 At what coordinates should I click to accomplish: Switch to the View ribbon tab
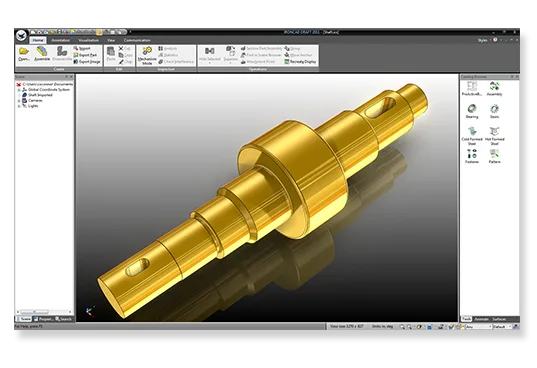[x=111, y=40]
